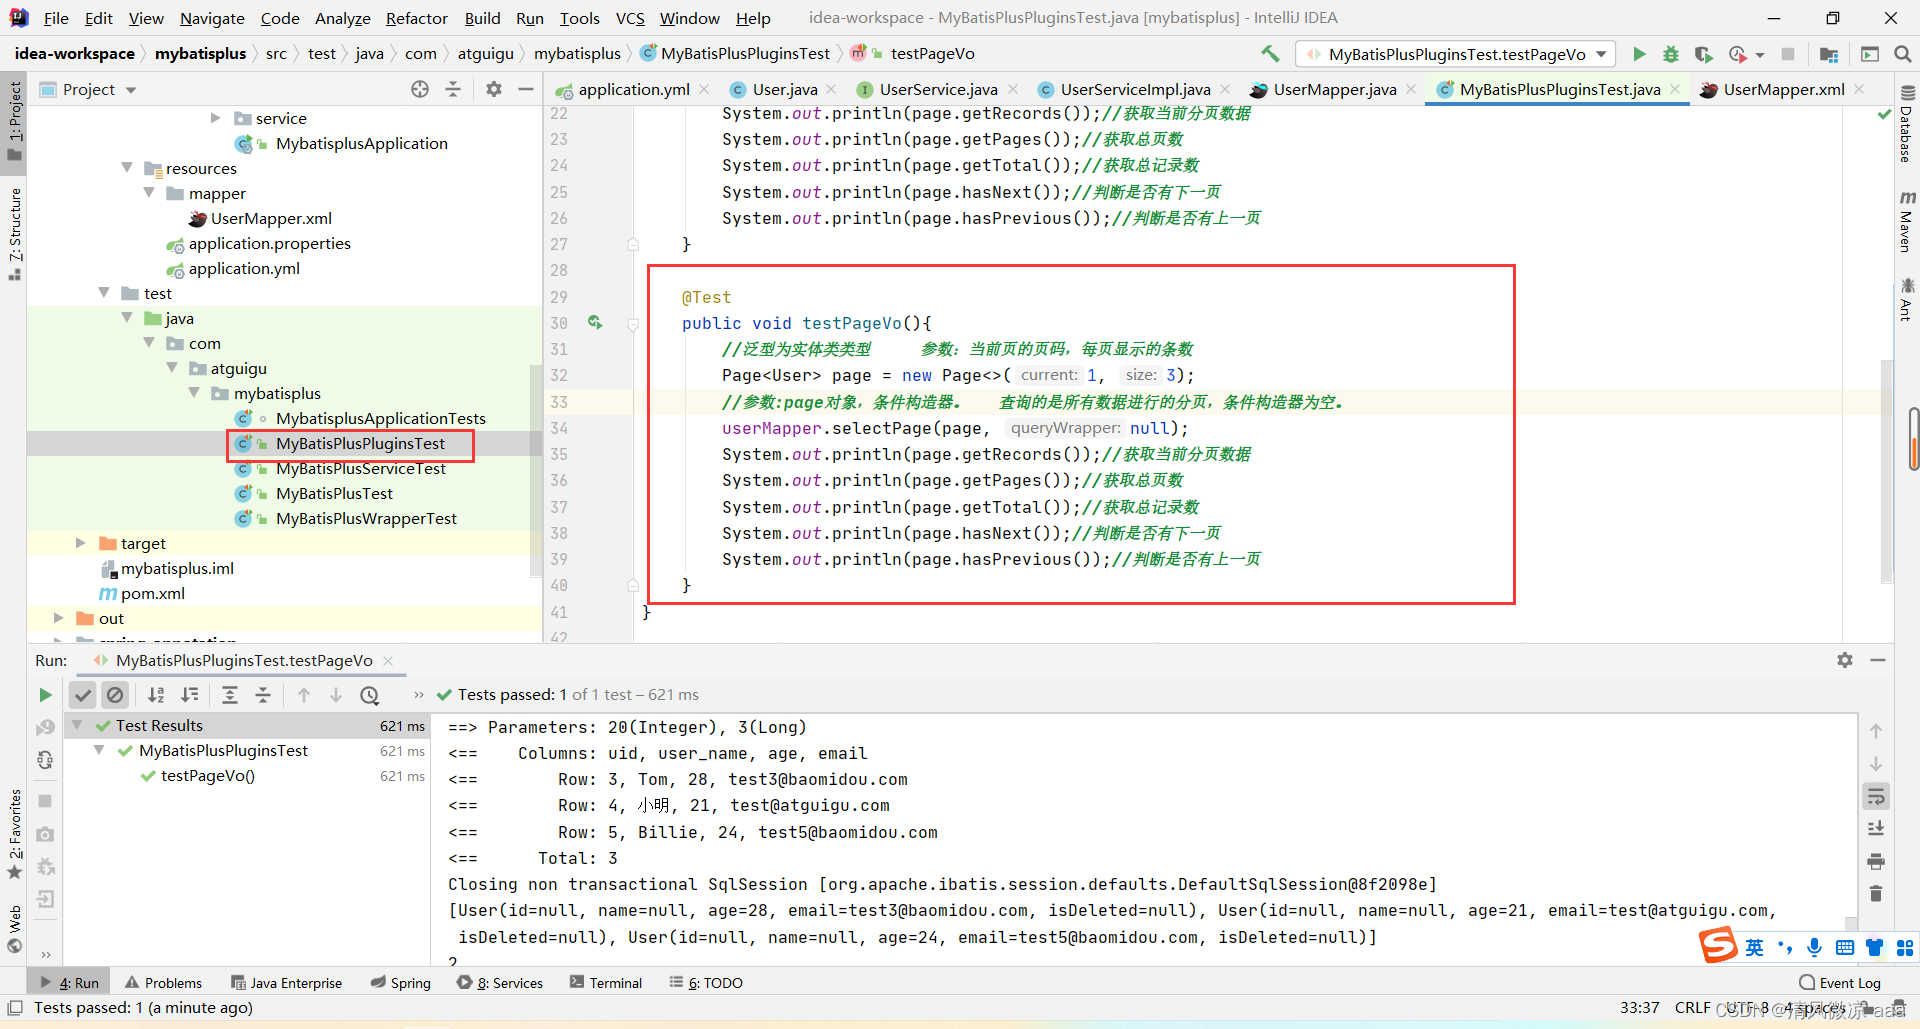Image resolution: width=1920 pixels, height=1029 pixels.
Task: Expand all test results
Action: pos(230,694)
